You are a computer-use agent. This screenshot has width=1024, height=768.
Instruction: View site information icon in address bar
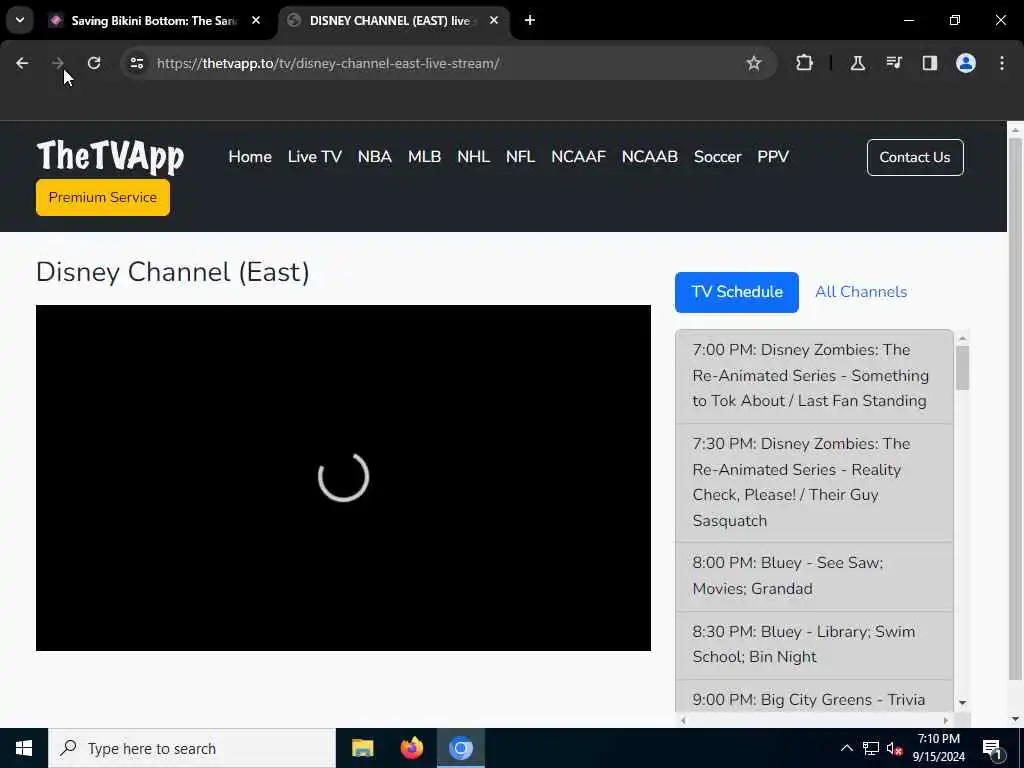(136, 63)
